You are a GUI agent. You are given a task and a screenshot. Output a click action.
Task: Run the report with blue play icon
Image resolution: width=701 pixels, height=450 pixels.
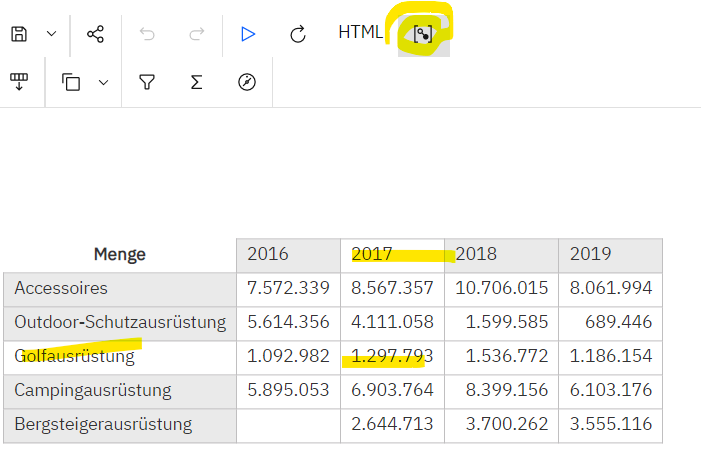click(x=248, y=34)
